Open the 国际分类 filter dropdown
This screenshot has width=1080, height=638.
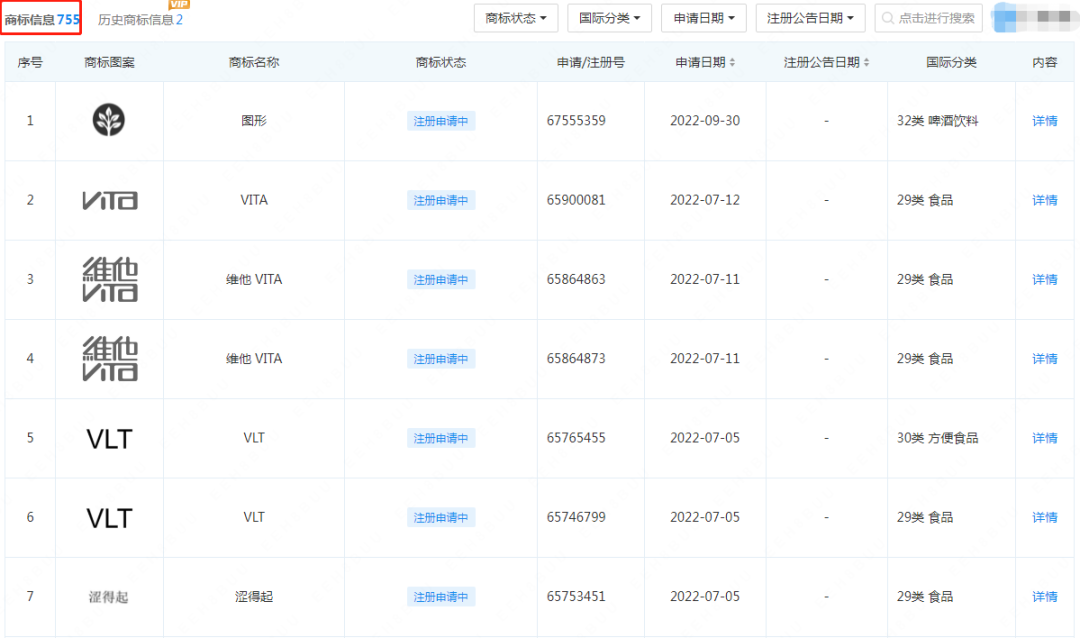610,18
